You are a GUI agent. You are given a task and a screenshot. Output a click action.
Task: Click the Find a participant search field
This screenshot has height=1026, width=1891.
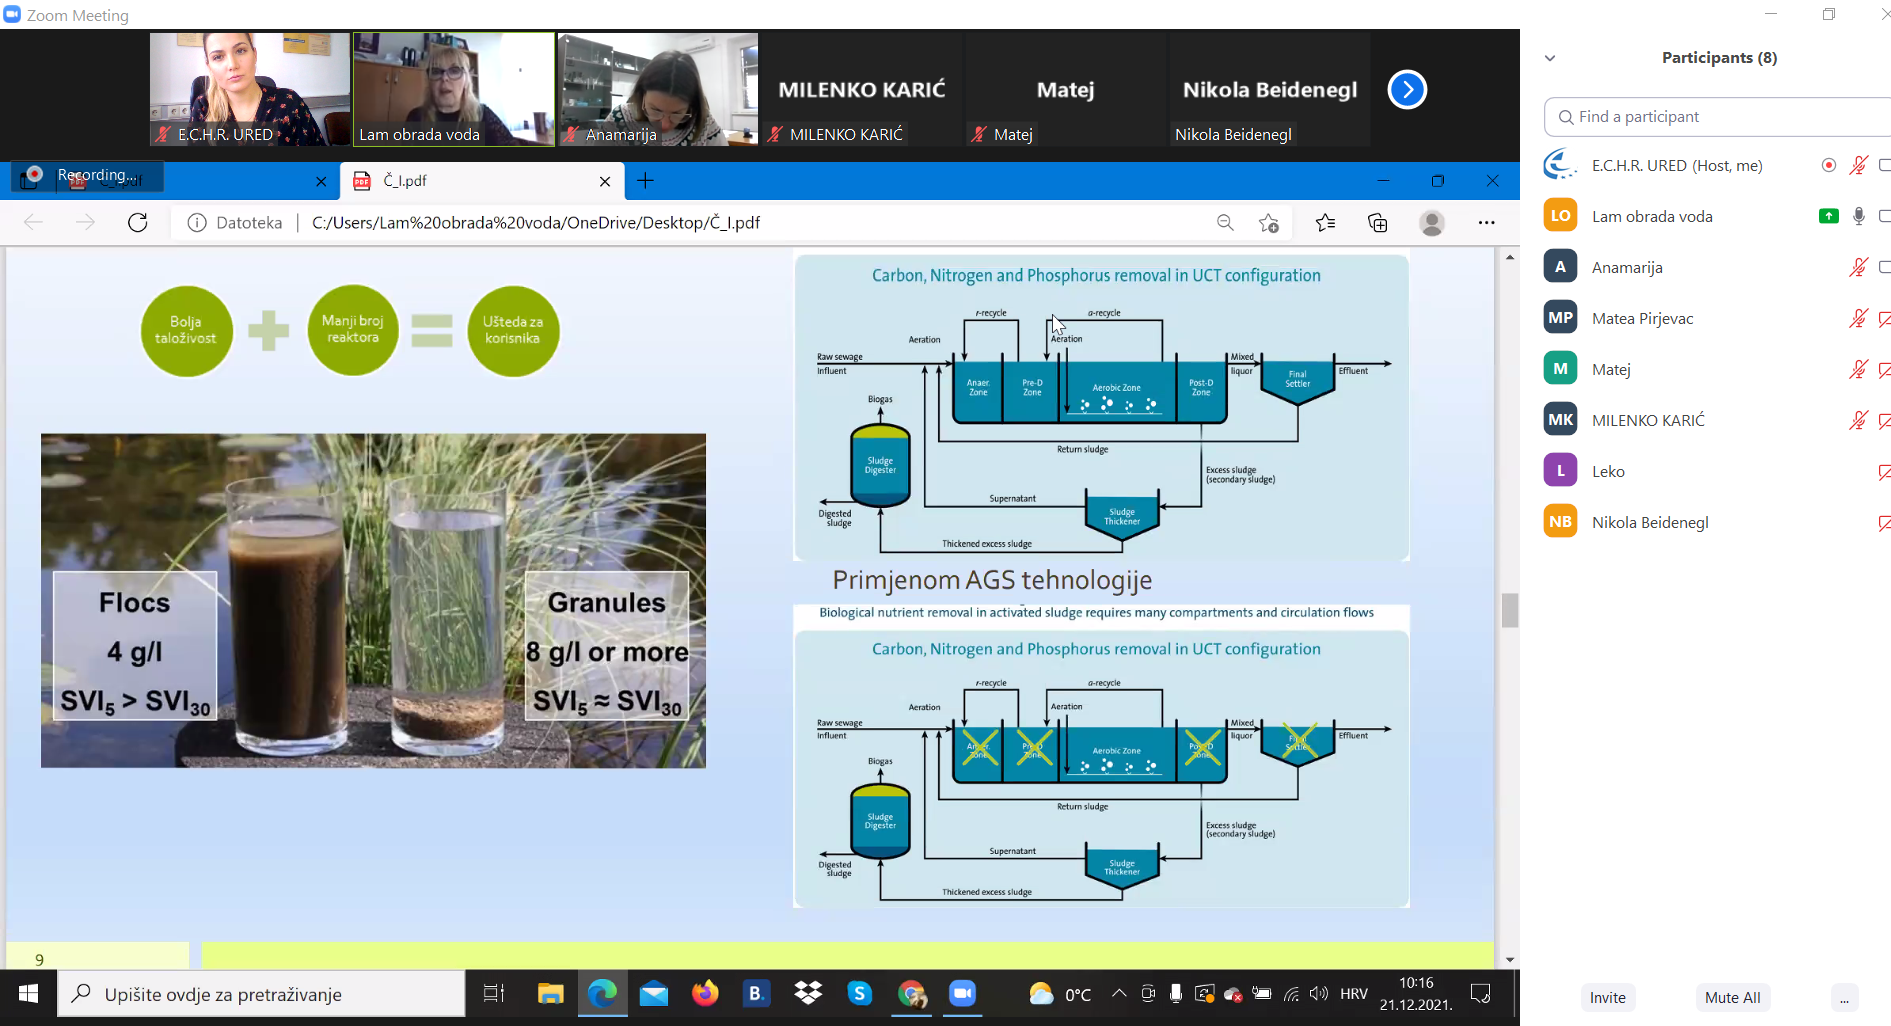1720,117
